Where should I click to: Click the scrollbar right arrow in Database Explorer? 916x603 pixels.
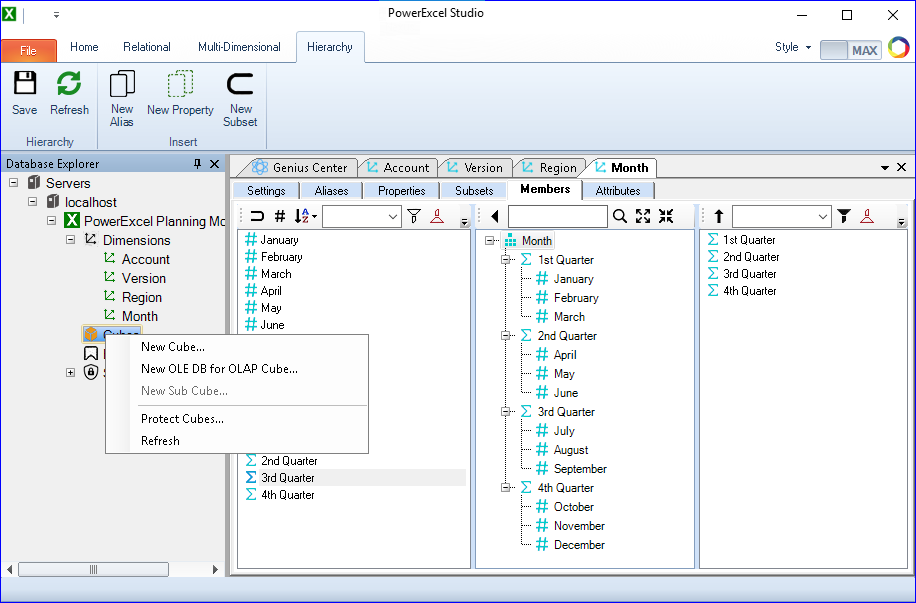(x=215, y=569)
